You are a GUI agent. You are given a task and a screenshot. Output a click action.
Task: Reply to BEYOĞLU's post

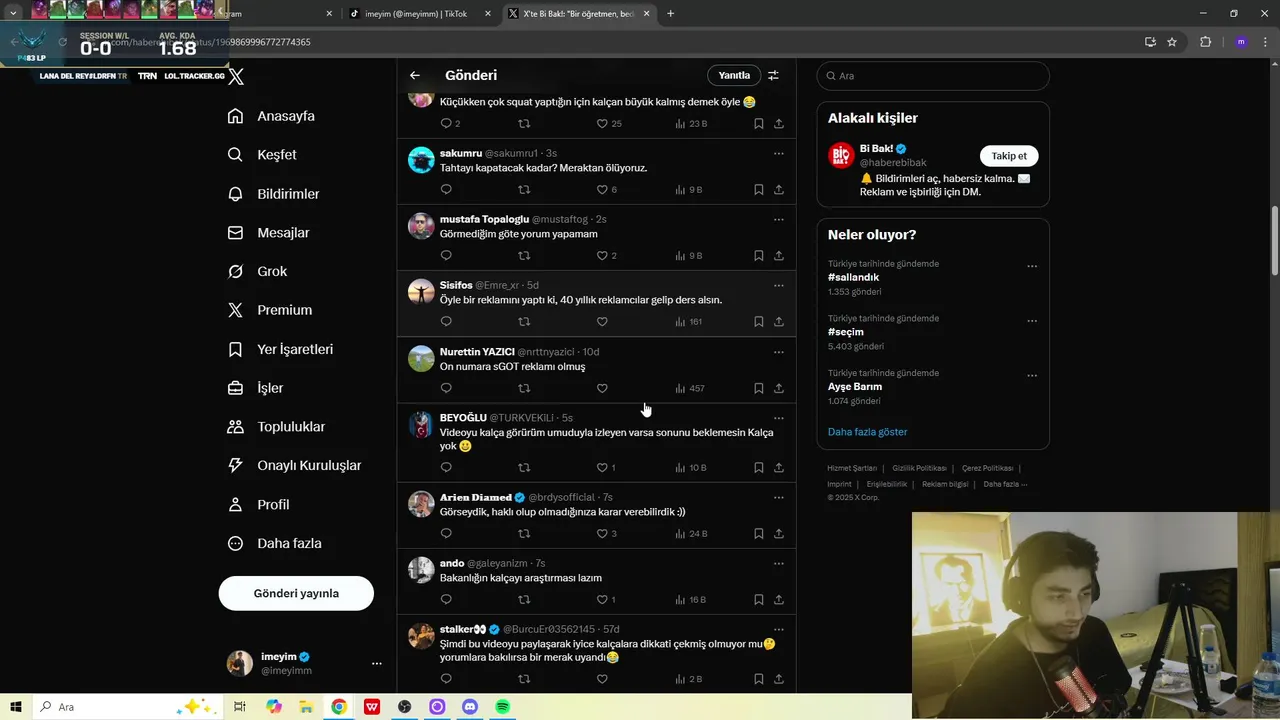click(446, 468)
